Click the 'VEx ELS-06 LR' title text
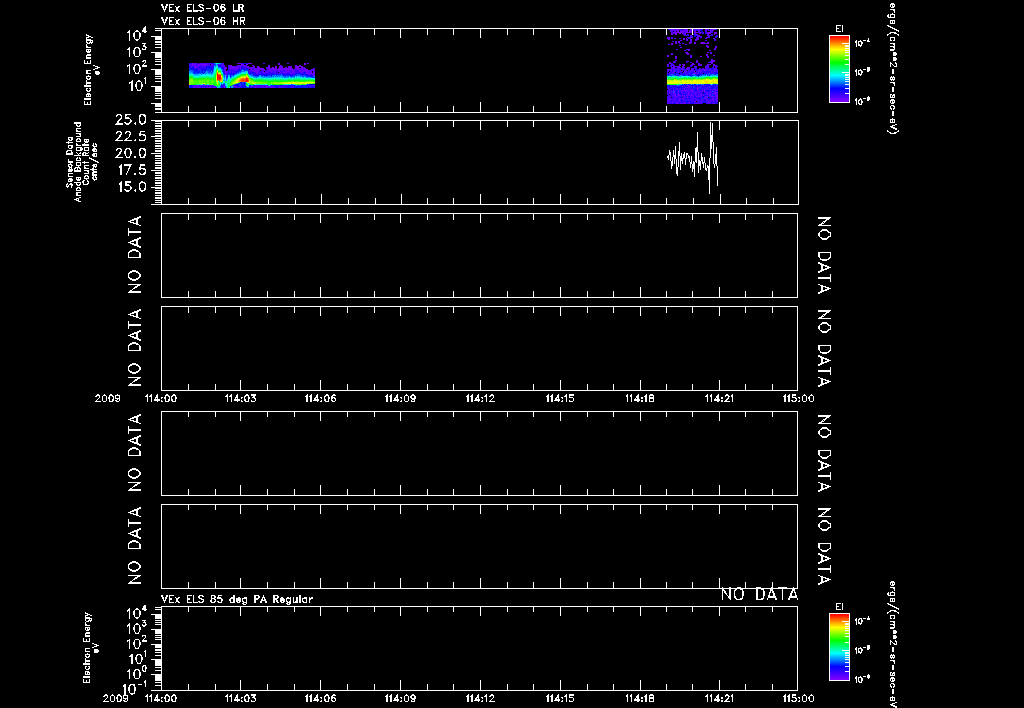 click(202, 8)
